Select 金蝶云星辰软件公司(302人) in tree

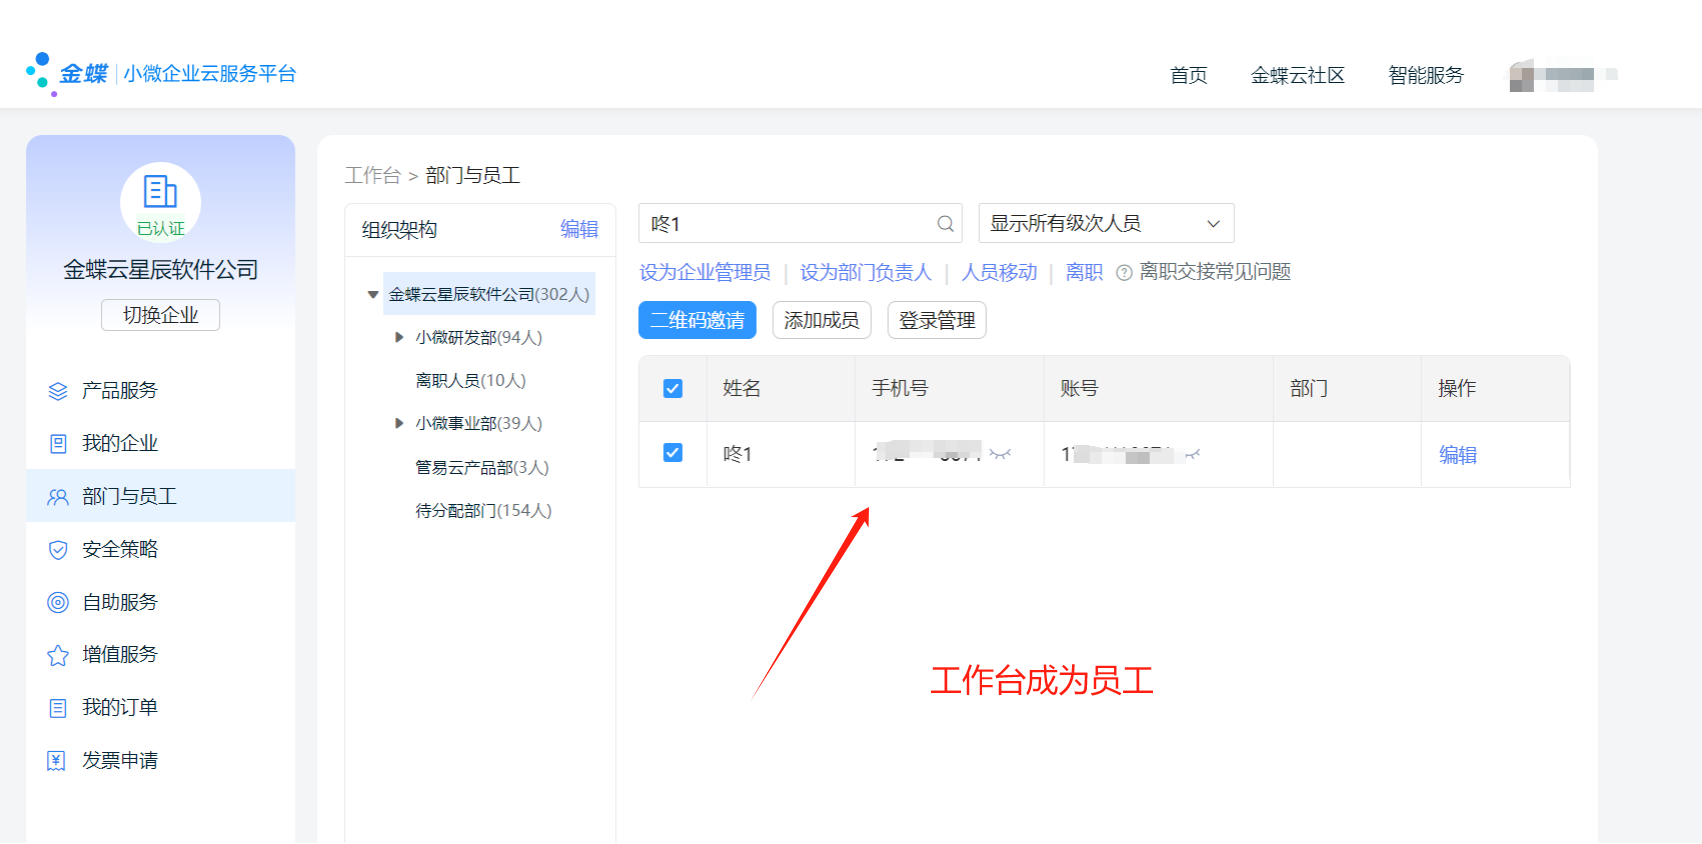click(489, 294)
